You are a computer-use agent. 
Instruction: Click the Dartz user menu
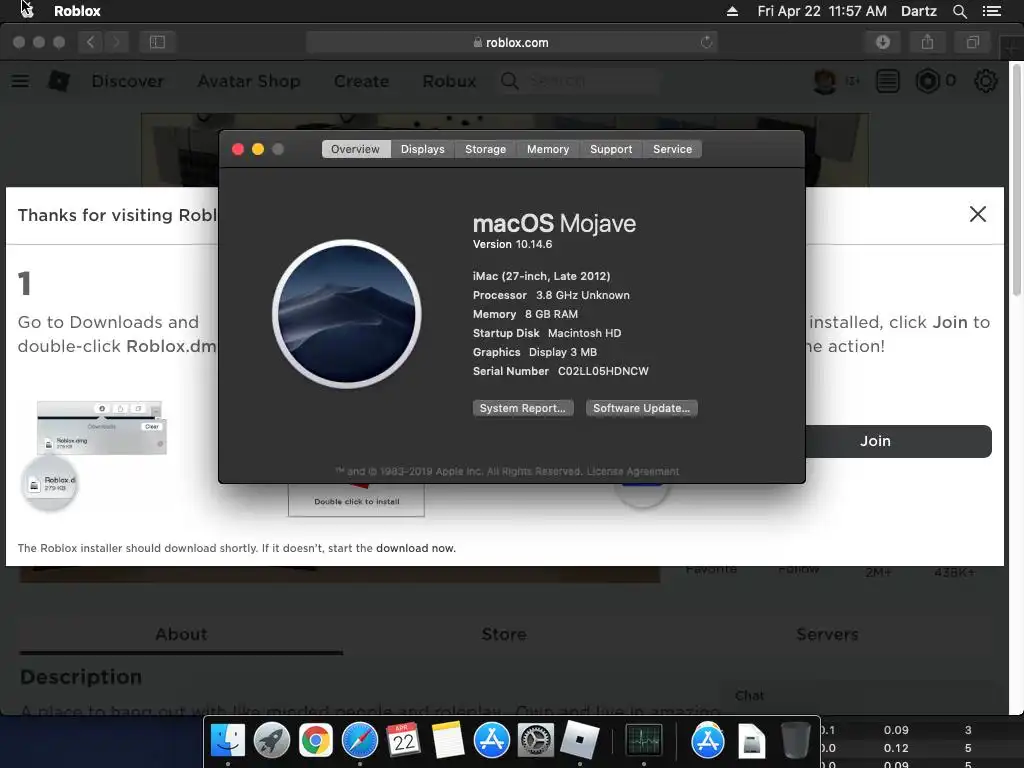(x=918, y=11)
